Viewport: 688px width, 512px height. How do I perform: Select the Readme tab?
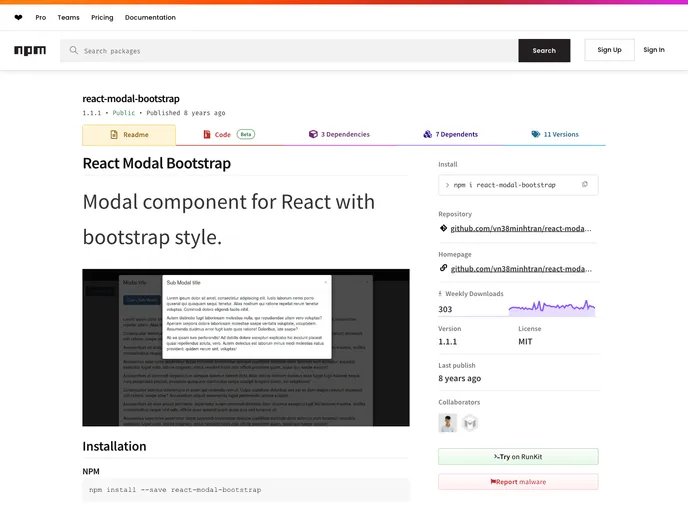click(x=129, y=135)
